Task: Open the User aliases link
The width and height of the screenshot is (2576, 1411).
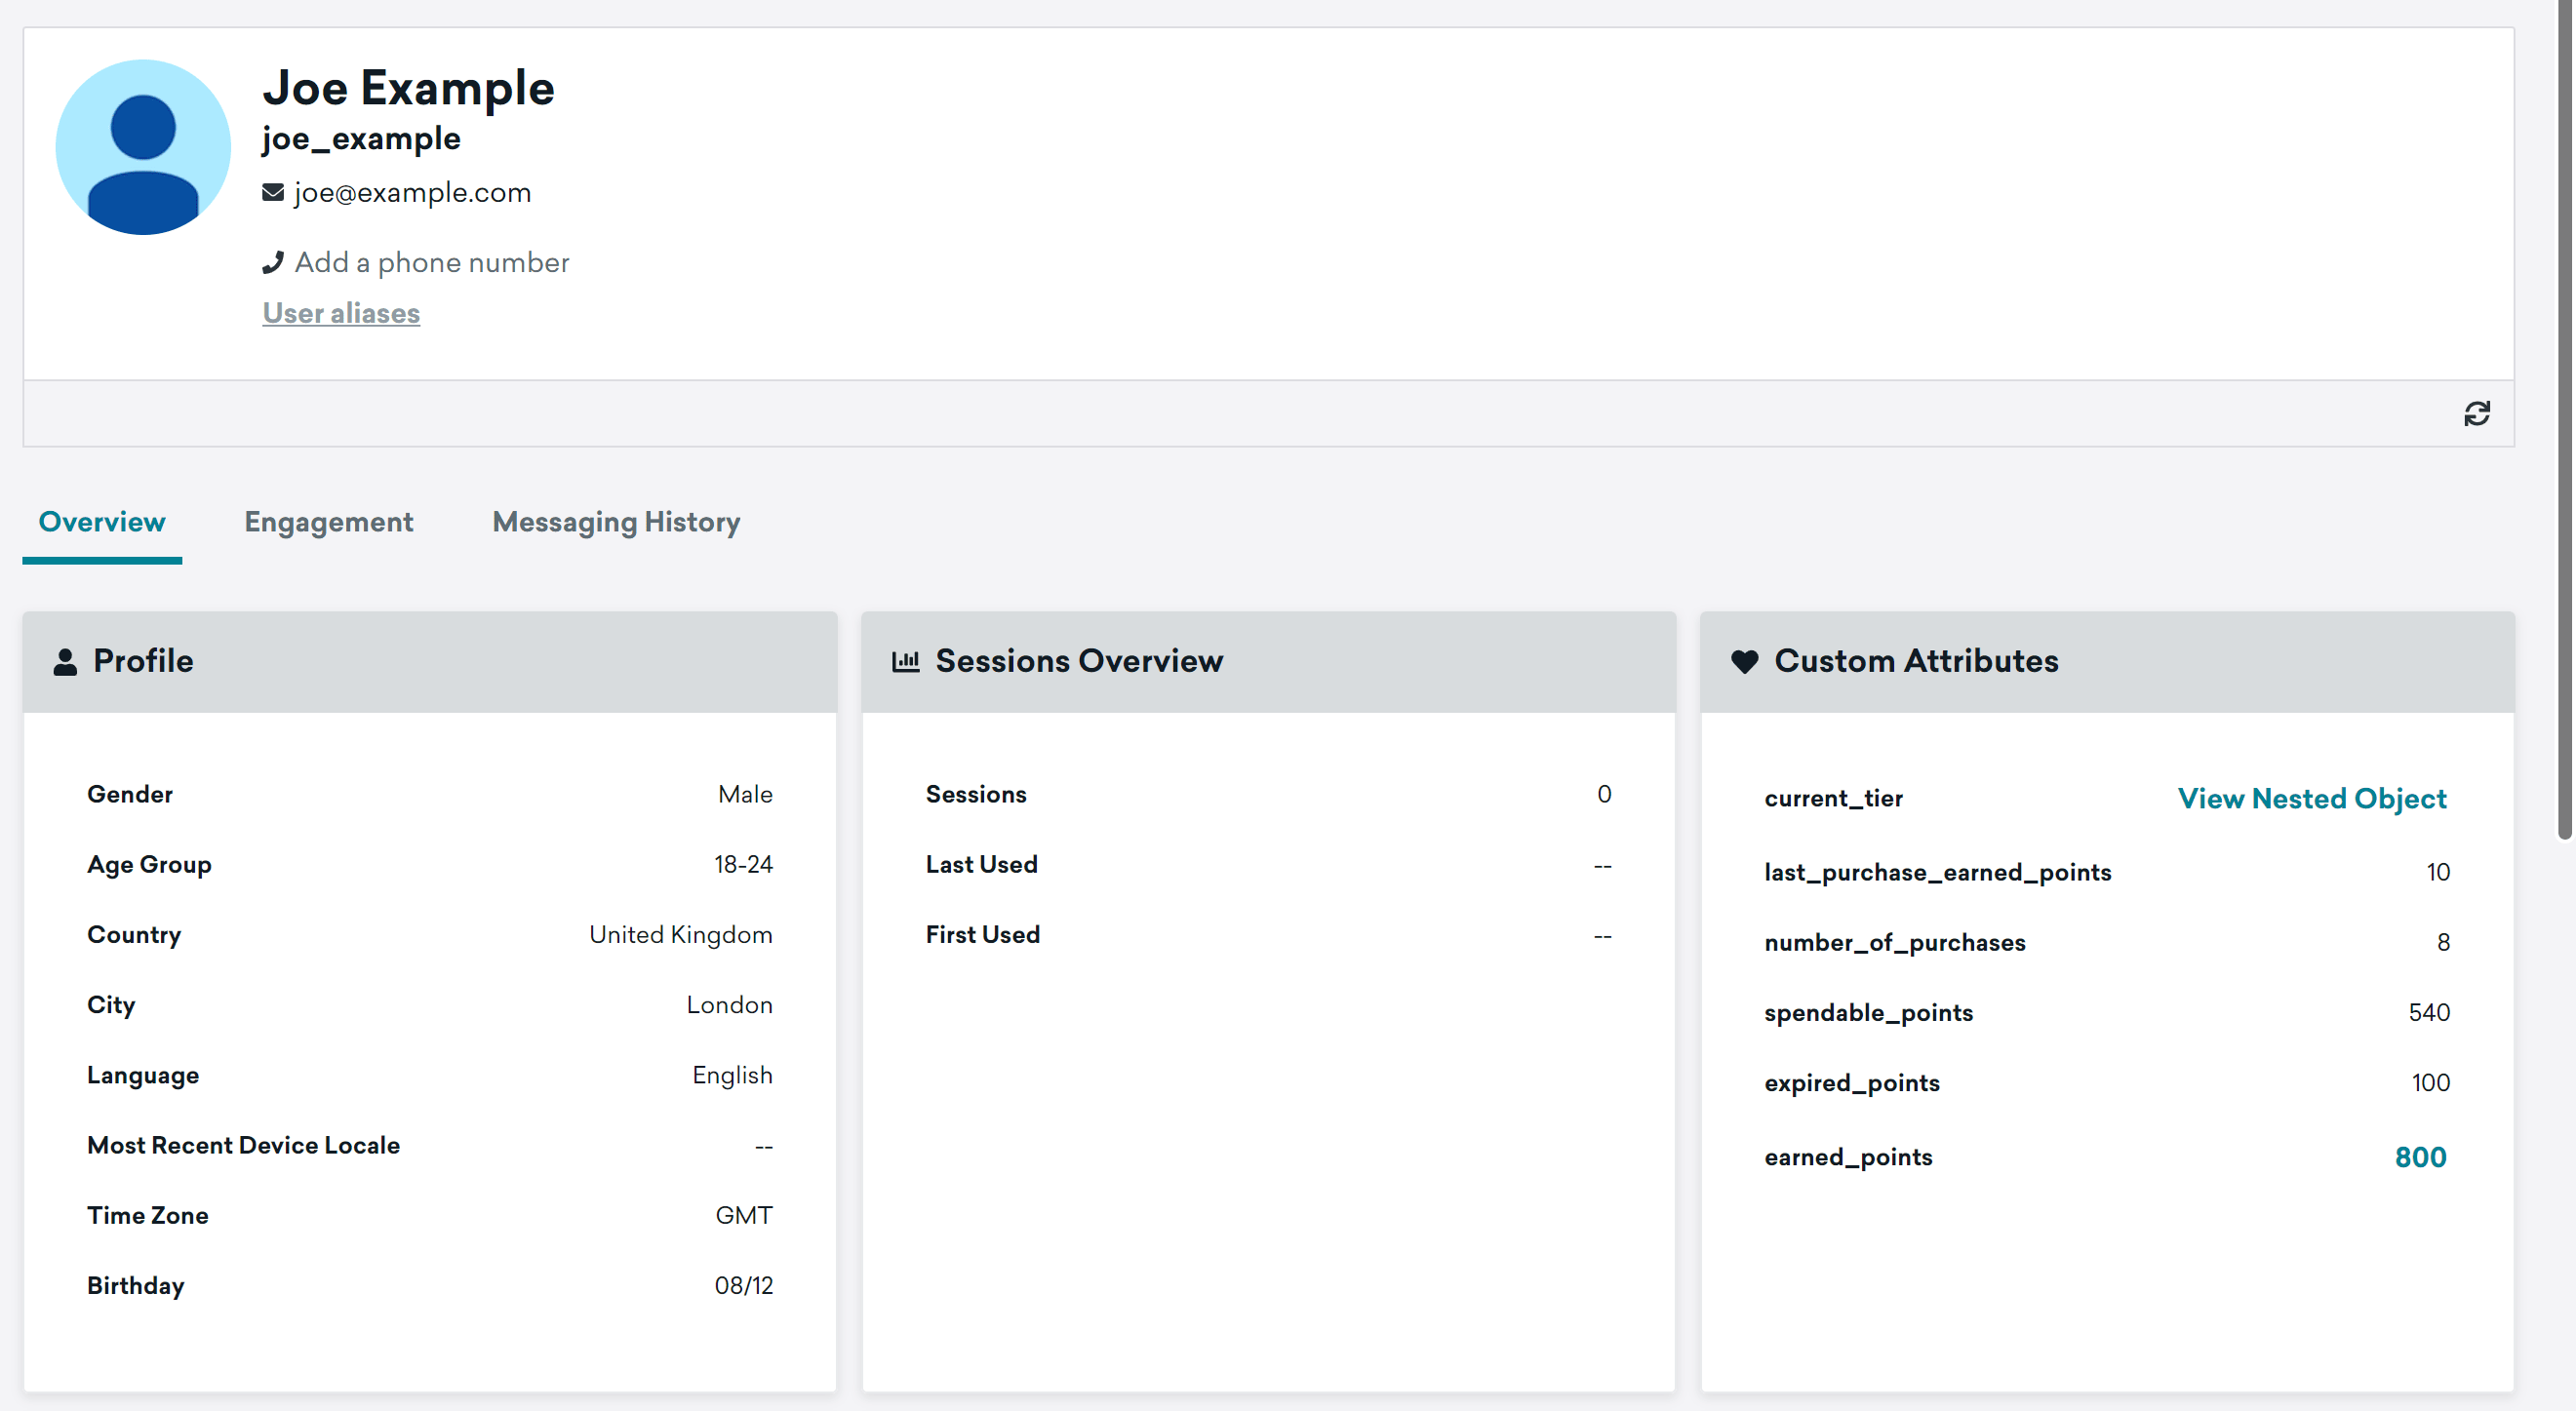Action: pos(341,313)
